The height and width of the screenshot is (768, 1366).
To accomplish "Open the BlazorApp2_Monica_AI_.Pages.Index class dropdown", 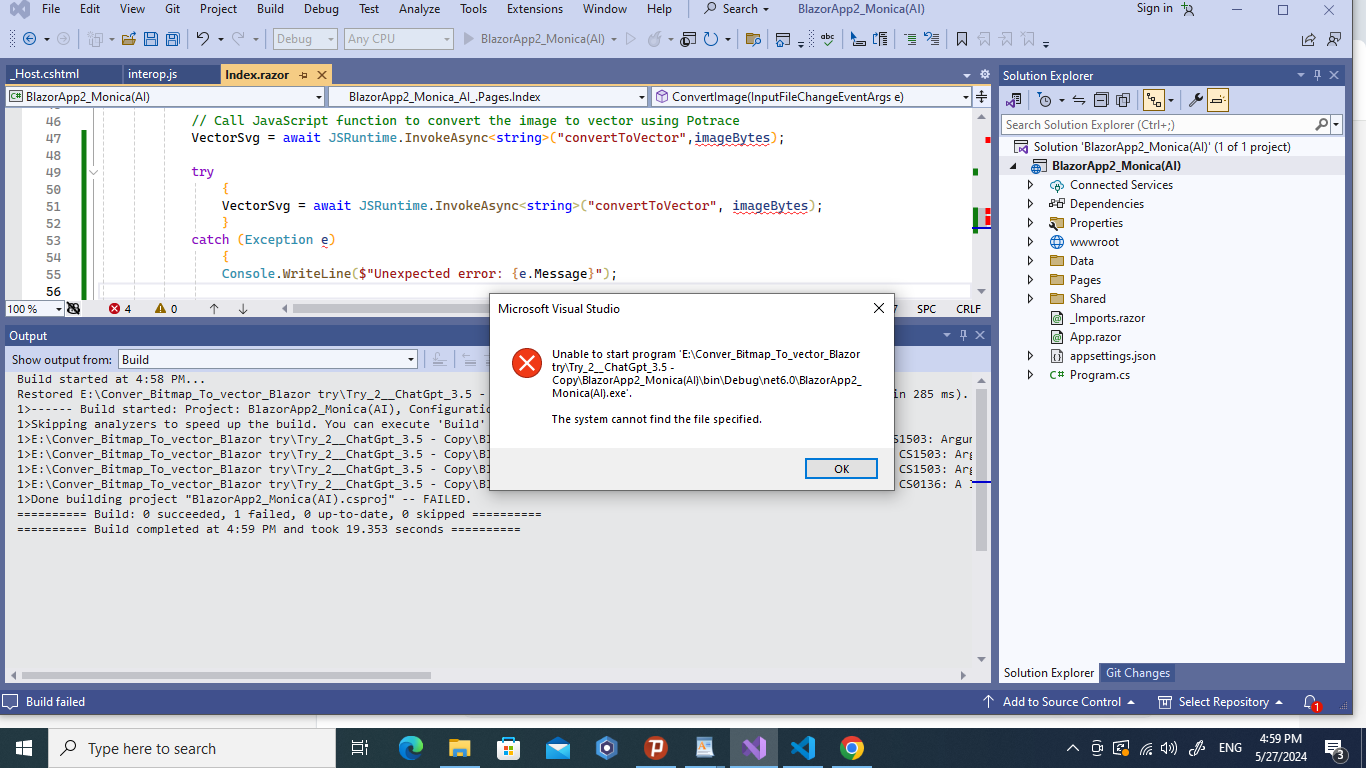I will tap(488, 97).
